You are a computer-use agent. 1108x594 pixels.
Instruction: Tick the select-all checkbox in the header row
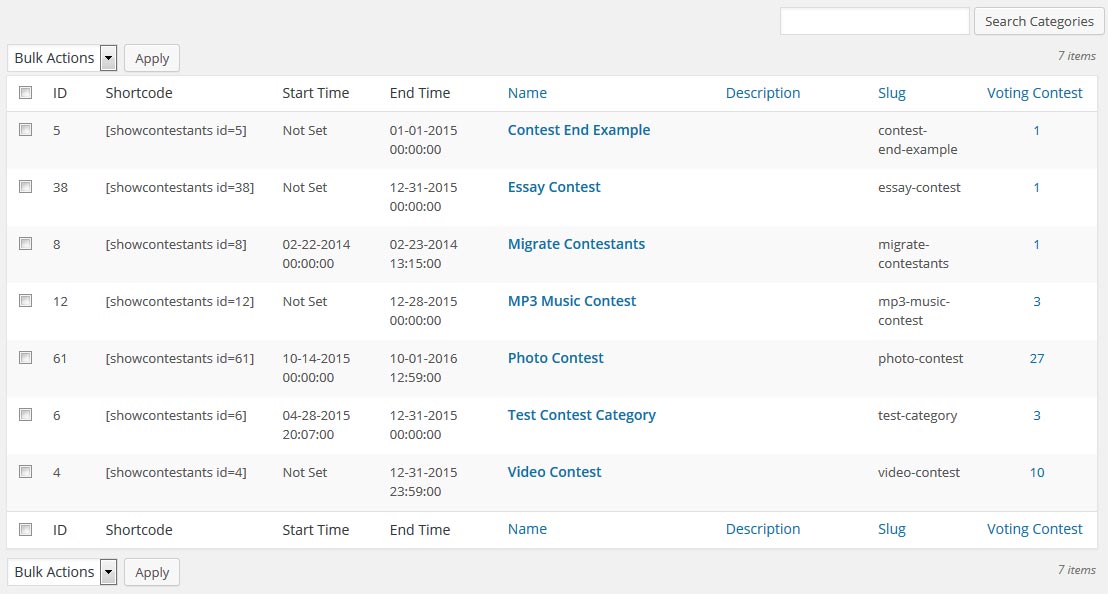click(25, 93)
